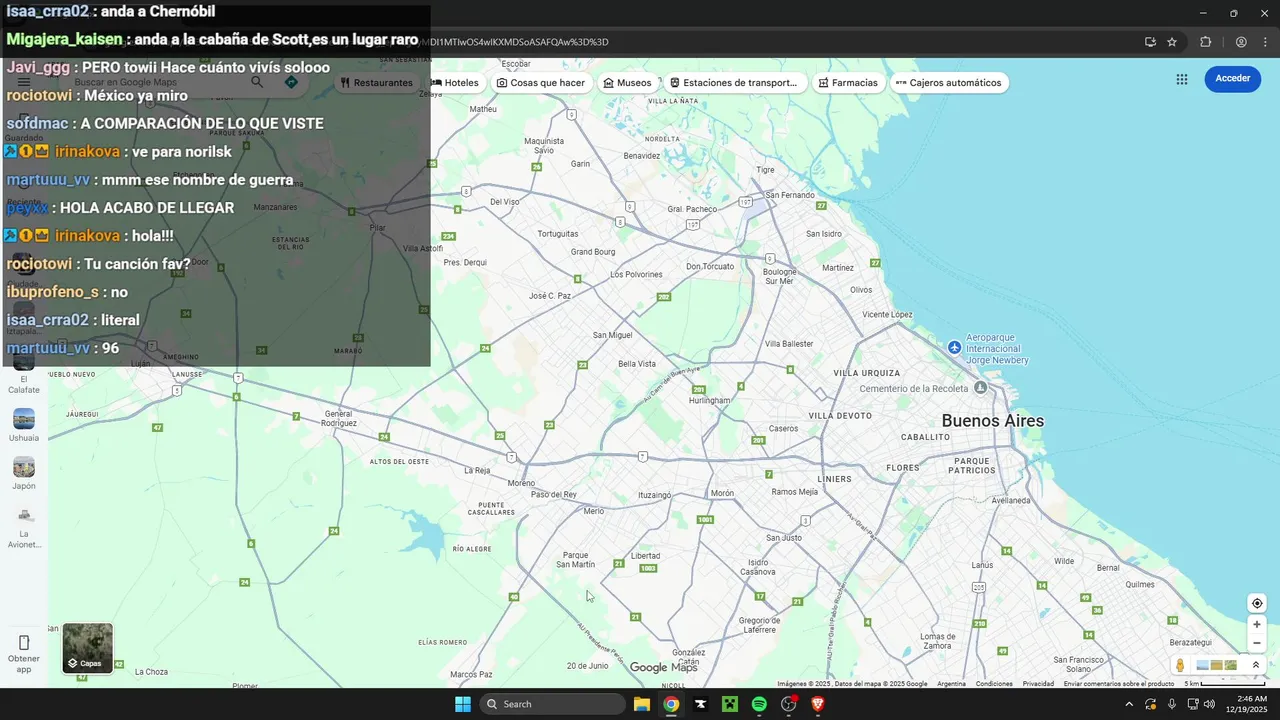Show hidden system tray icons

[1129, 704]
